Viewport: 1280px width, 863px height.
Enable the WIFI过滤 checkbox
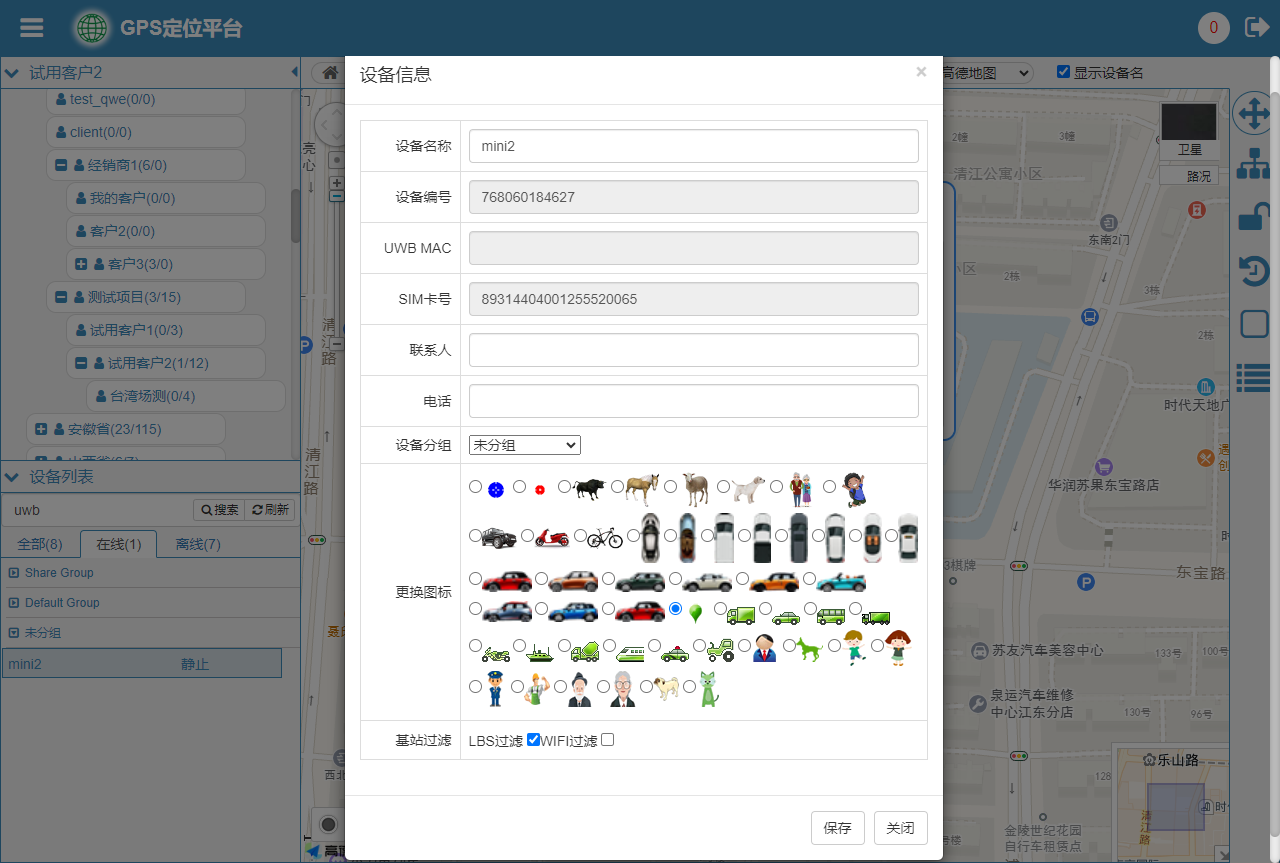(x=607, y=740)
